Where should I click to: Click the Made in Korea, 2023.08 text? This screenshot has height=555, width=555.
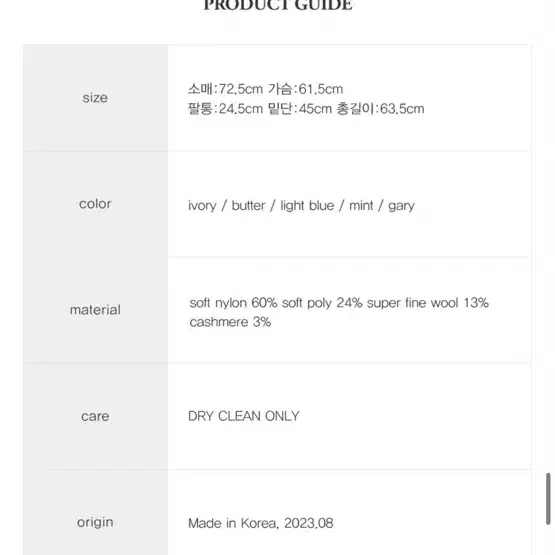tap(261, 523)
